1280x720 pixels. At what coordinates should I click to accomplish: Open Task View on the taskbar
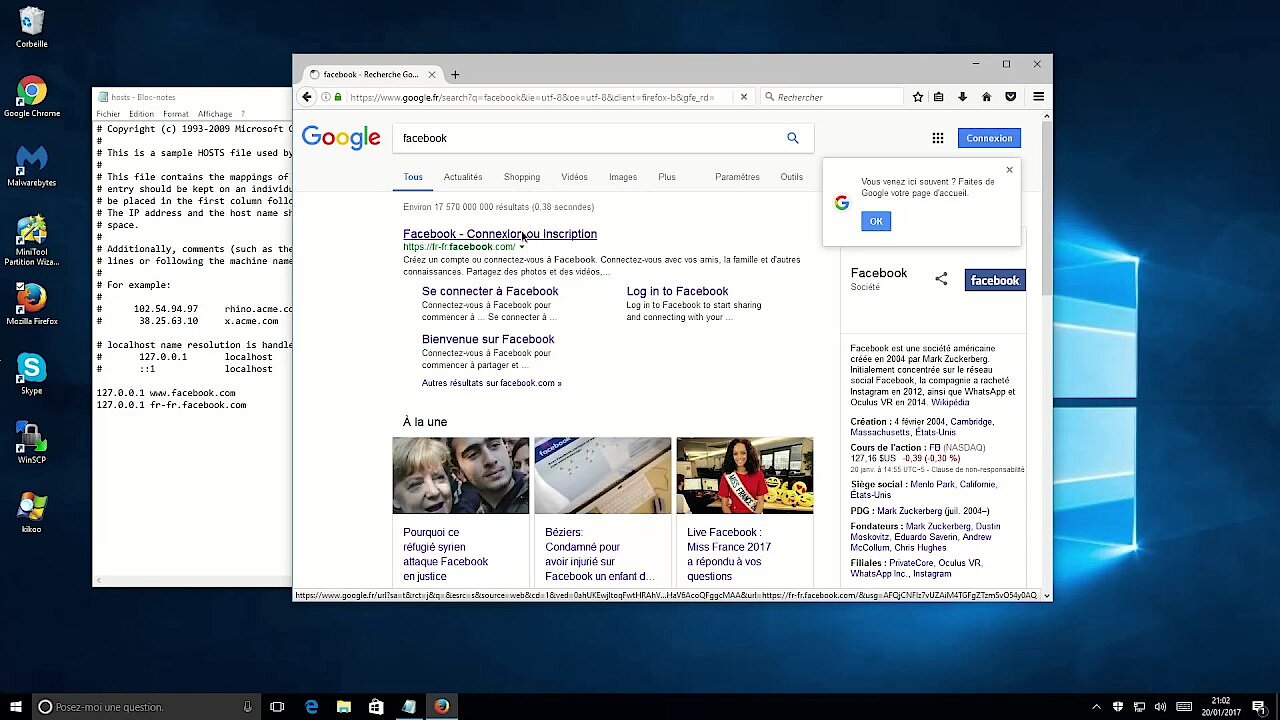point(277,707)
